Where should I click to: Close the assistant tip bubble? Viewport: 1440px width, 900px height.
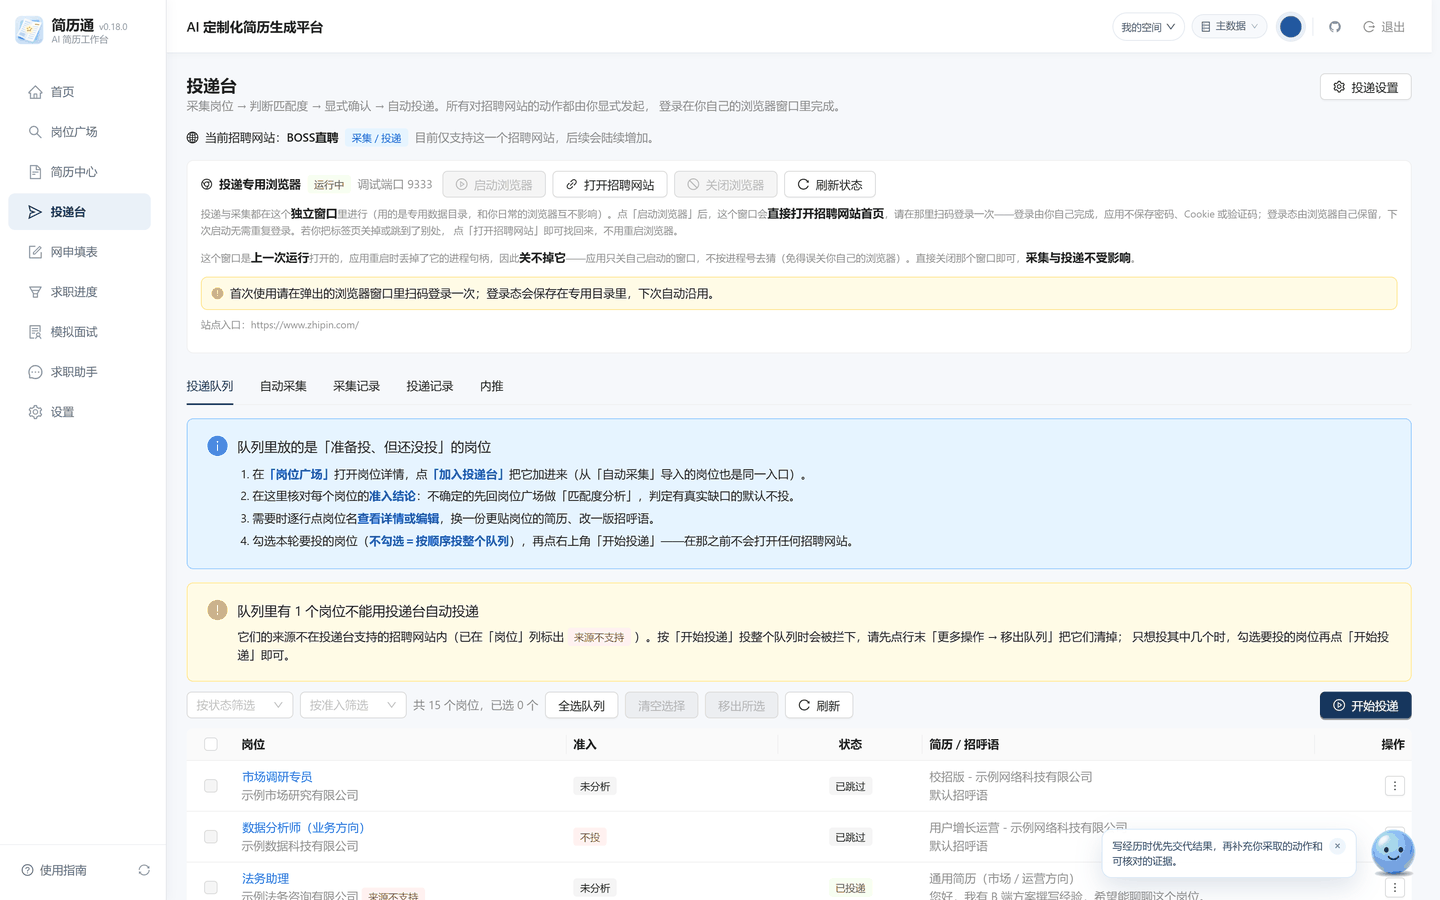tap(1337, 846)
